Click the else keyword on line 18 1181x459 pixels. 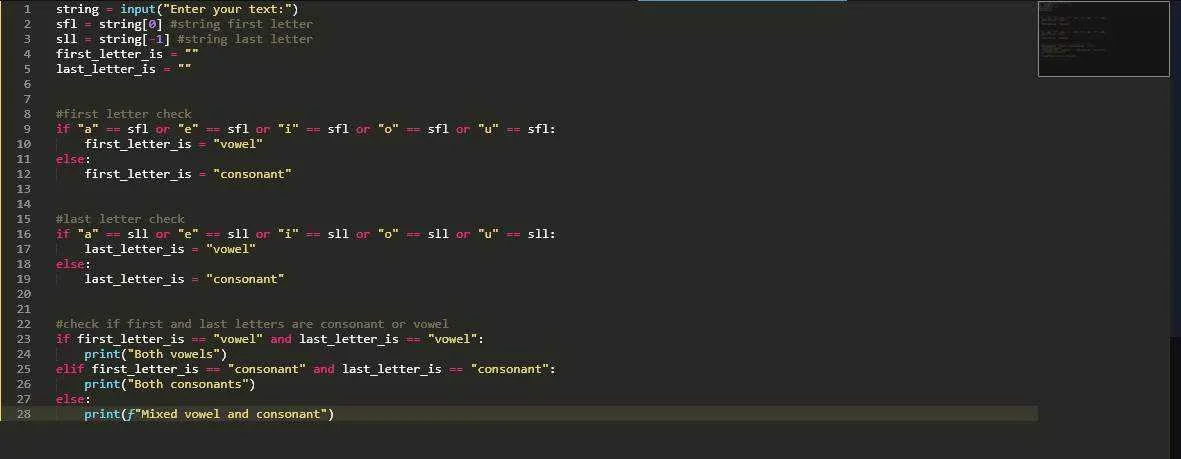pos(72,264)
